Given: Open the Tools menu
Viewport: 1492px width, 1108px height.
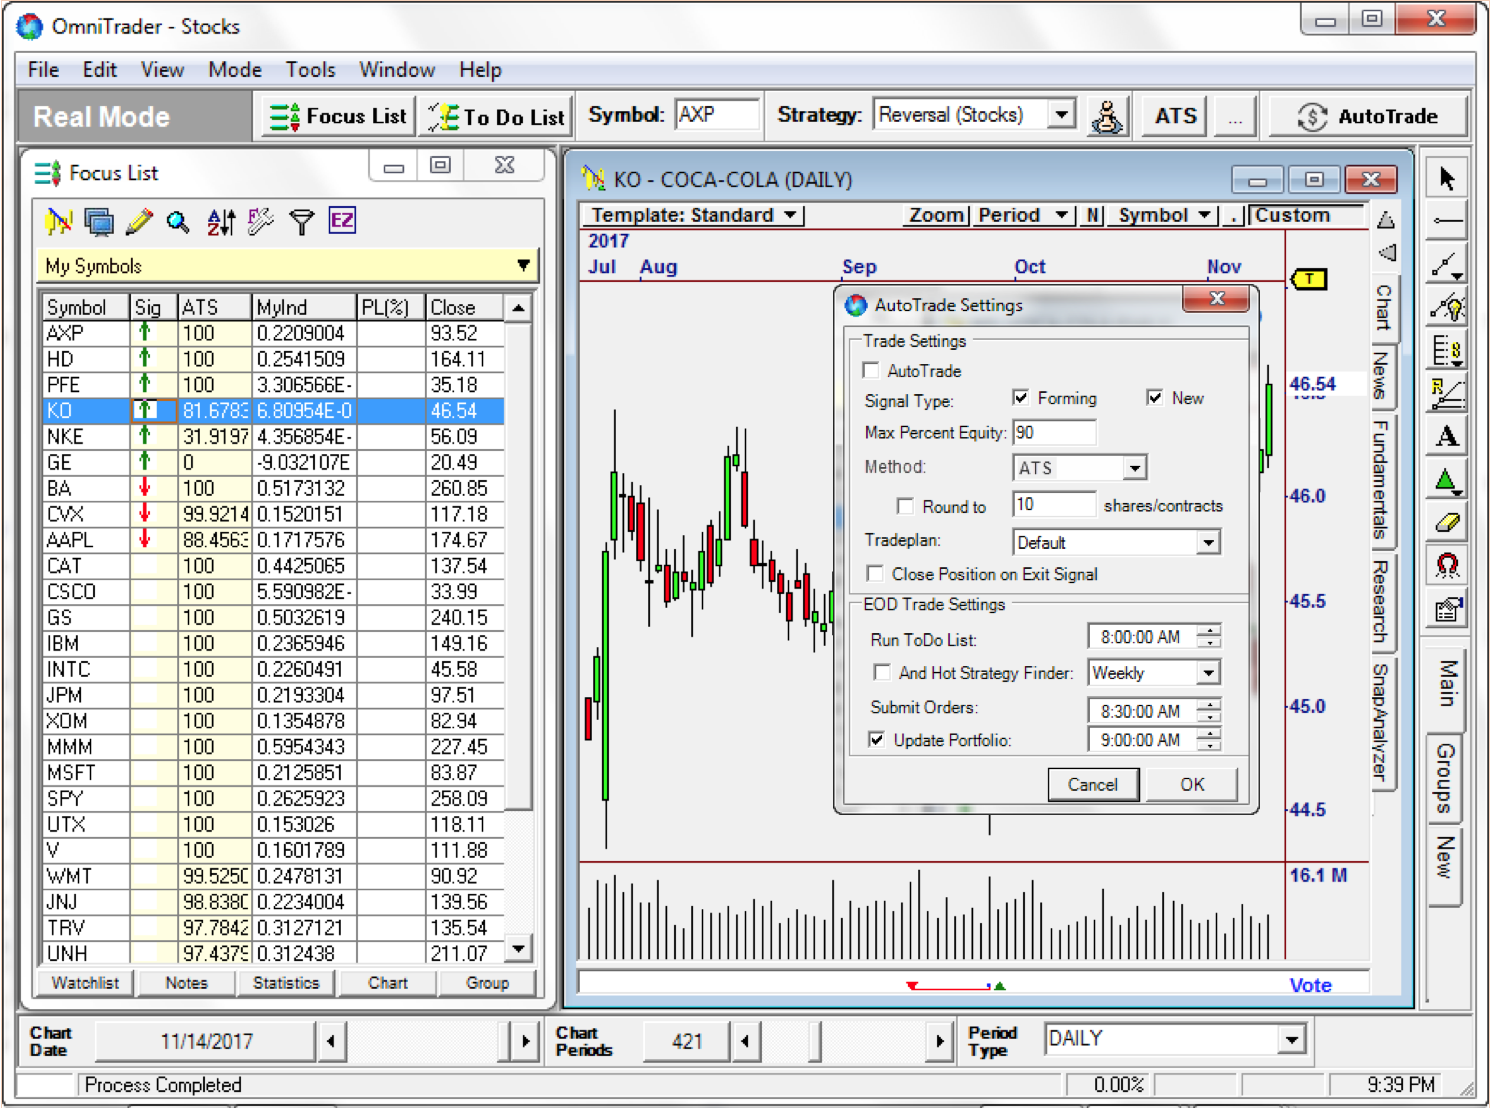Looking at the screenshot, I should [310, 70].
